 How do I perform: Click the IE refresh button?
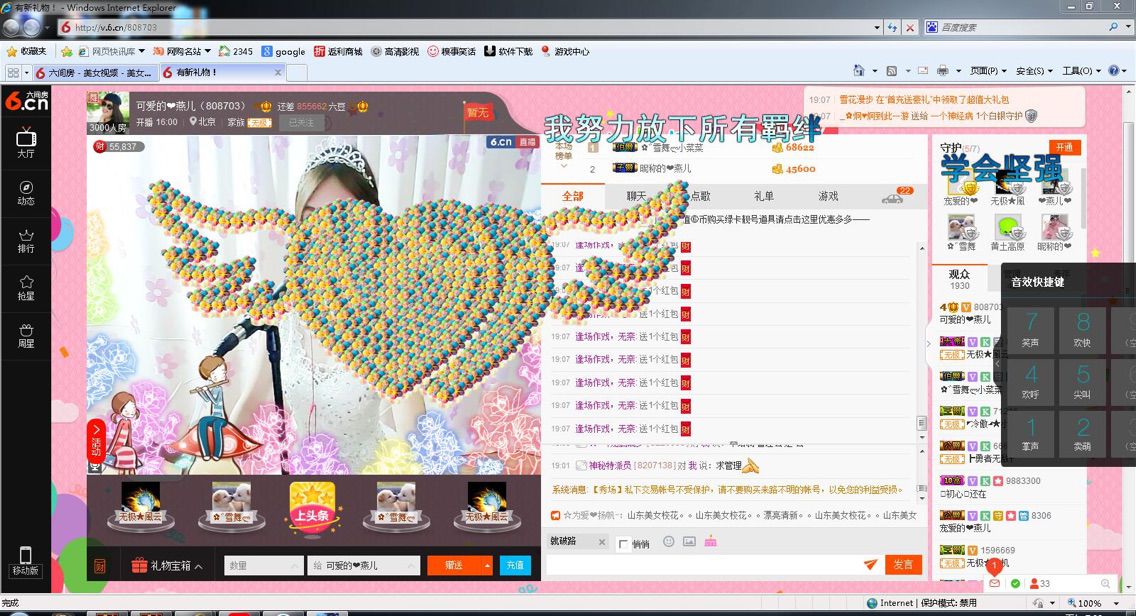coord(893,28)
